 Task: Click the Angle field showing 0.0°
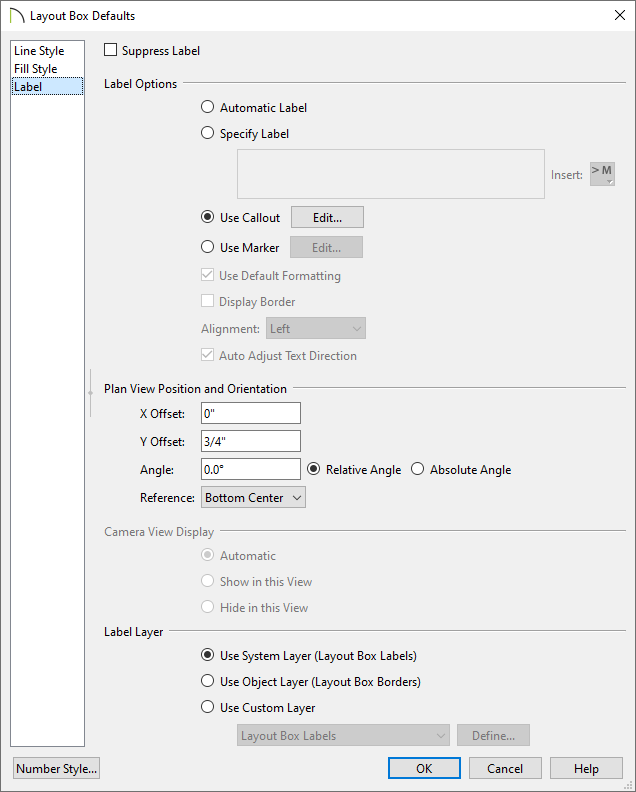click(x=251, y=469)
